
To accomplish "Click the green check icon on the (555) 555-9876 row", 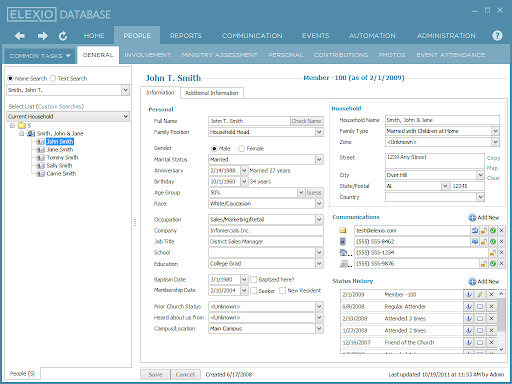I will 493,264.
